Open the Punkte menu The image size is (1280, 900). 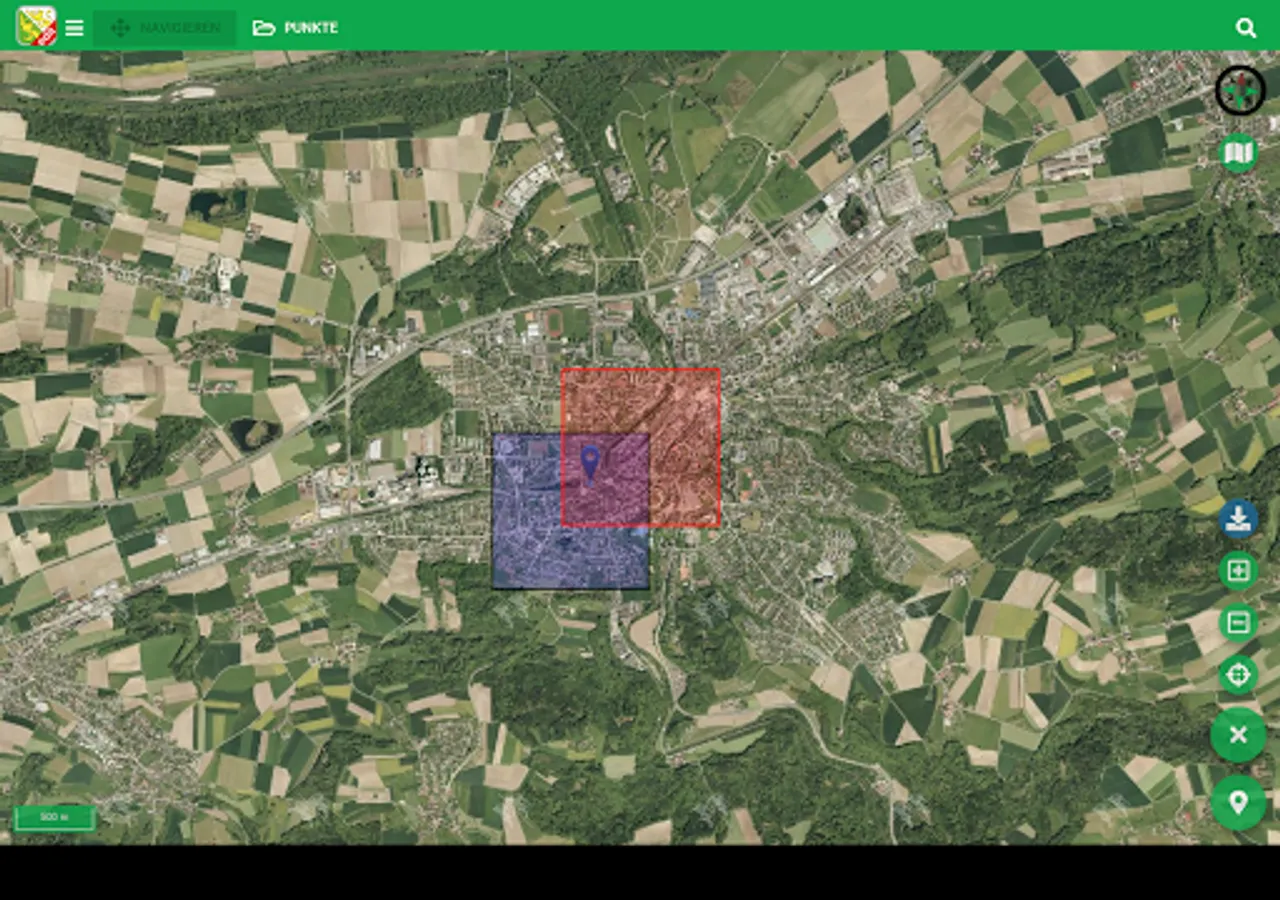(x=295, y=28)
